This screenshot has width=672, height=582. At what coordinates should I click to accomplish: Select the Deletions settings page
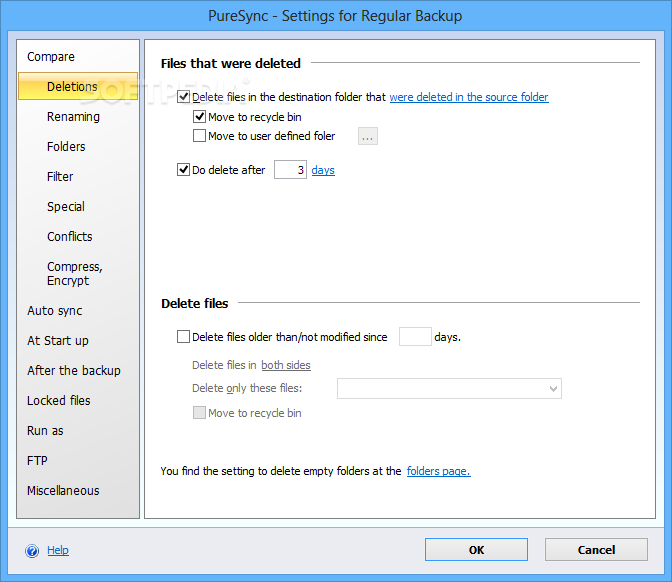click(78, 86)
